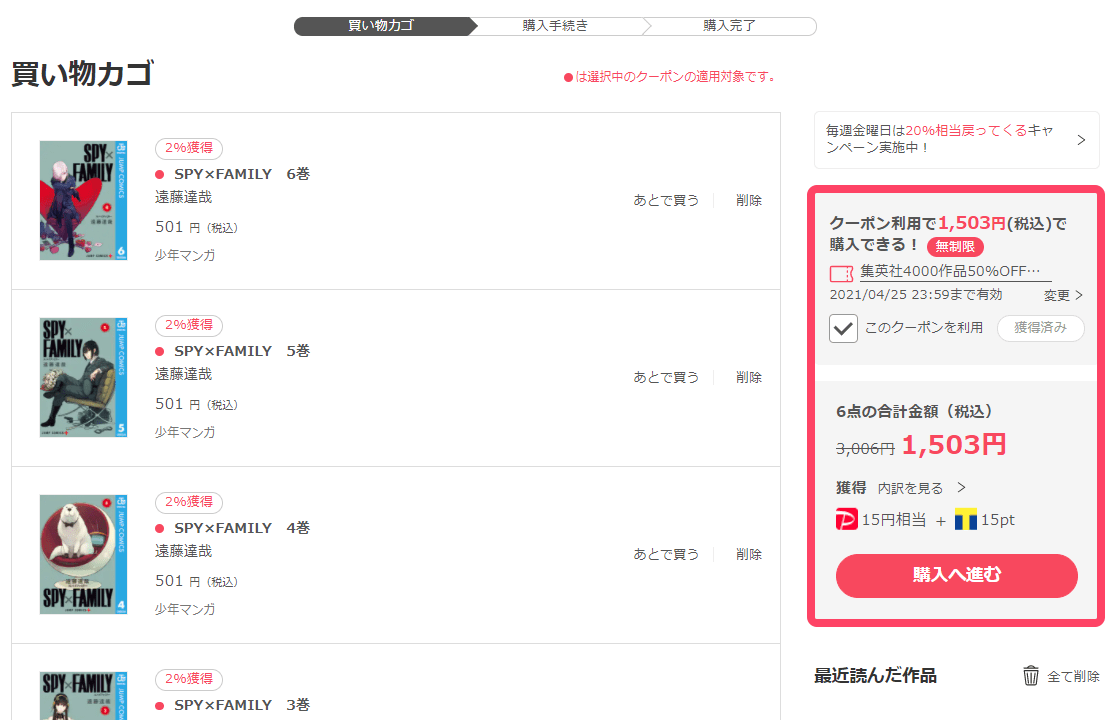Open SPY×FAMILY volume 5 cover thumbnail
This screenshot has width=1120, height=720.
tap(84, 377)
